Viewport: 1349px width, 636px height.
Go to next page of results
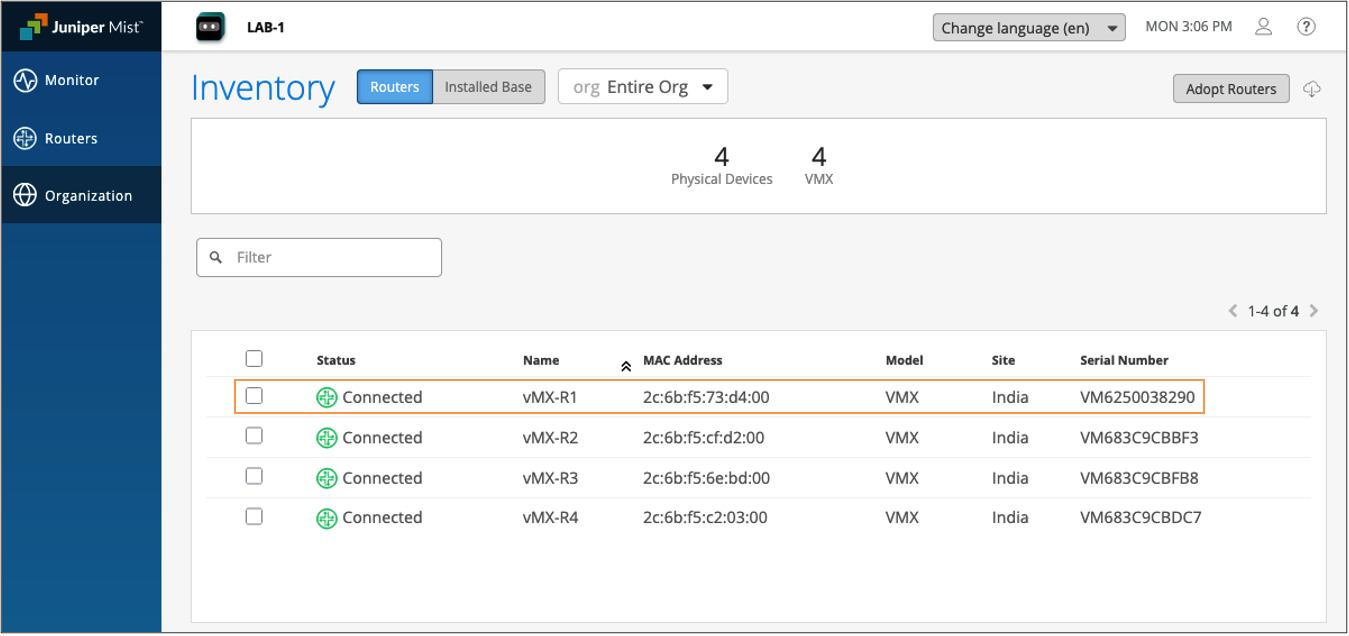[1314, 311]
